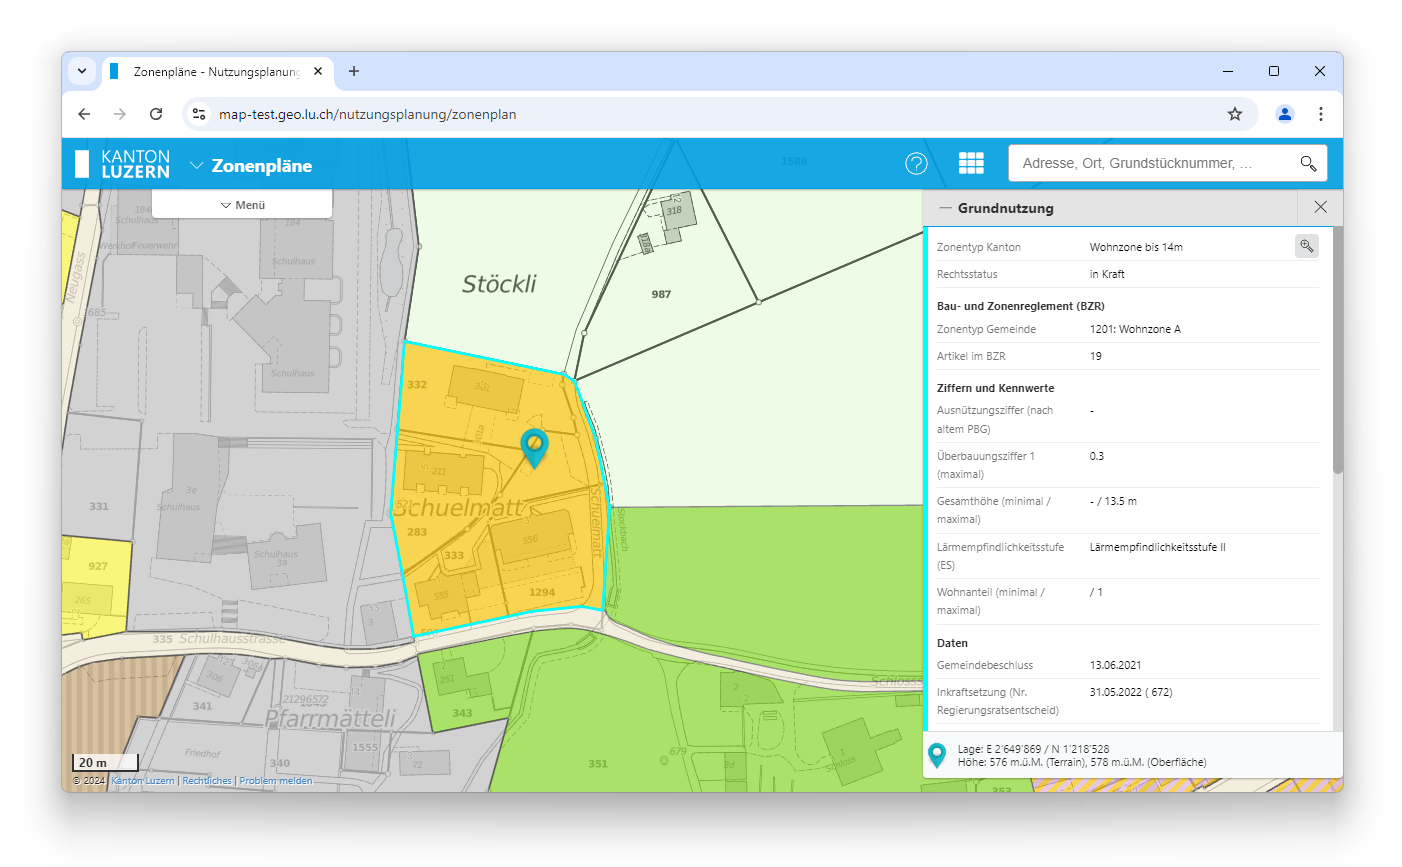Open the map apps grid icon
1402x867 pixels.
point(971,163)
